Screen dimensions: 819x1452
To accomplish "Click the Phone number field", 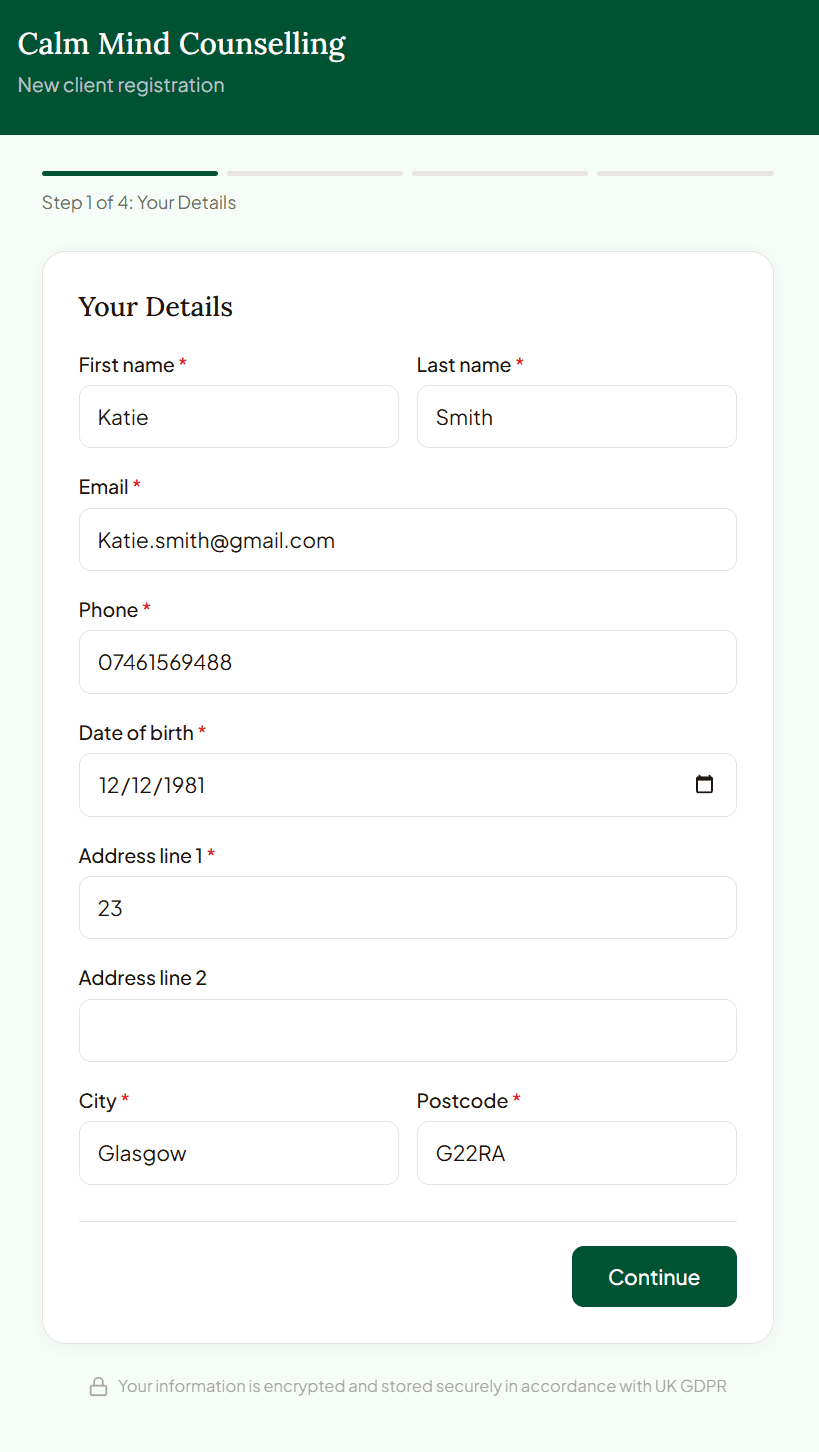I will point(407,662).
